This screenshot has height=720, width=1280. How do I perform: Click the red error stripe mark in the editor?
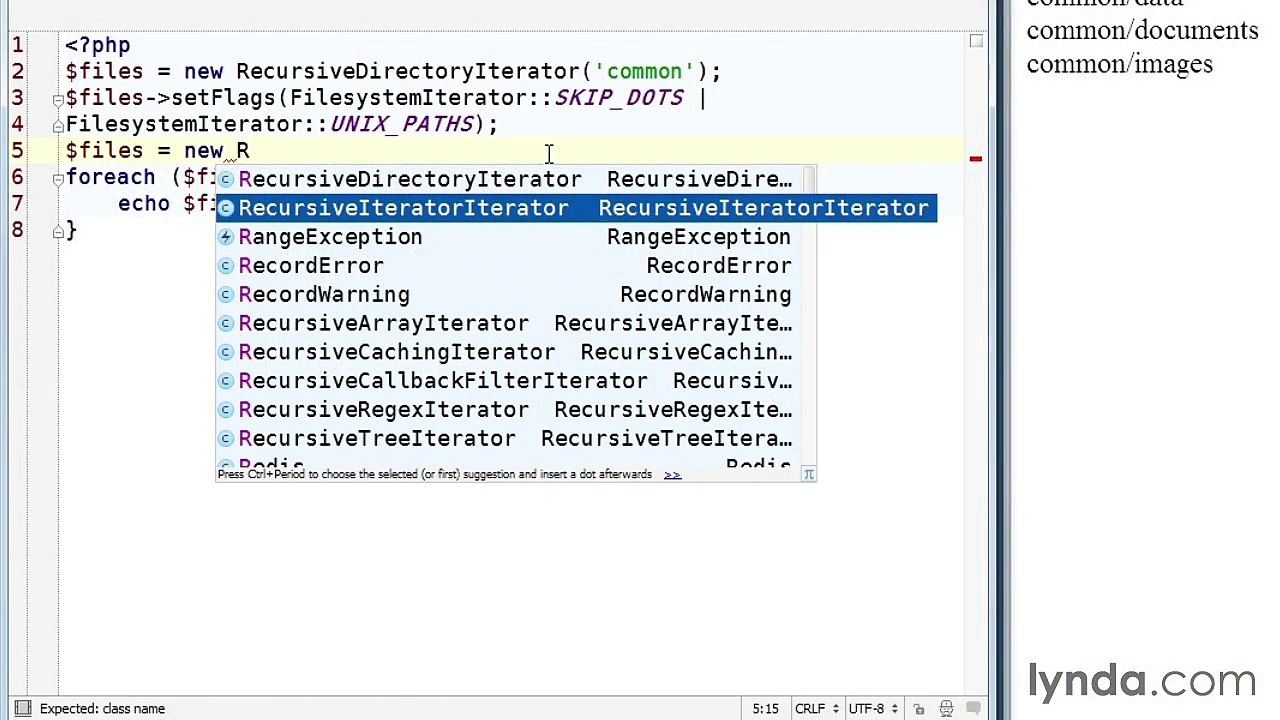click(x=975, y=159)
